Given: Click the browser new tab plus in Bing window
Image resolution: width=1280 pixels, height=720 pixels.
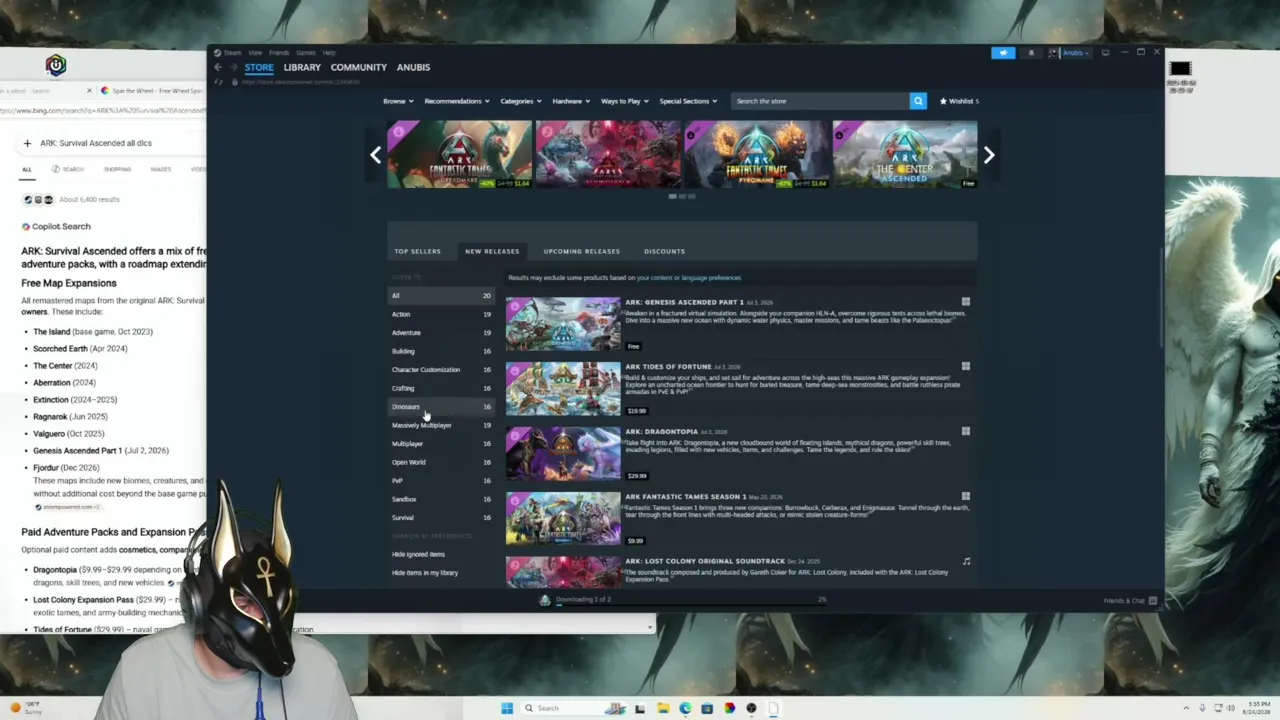Looking at the screenshot, I should click(x=27, y=143).
